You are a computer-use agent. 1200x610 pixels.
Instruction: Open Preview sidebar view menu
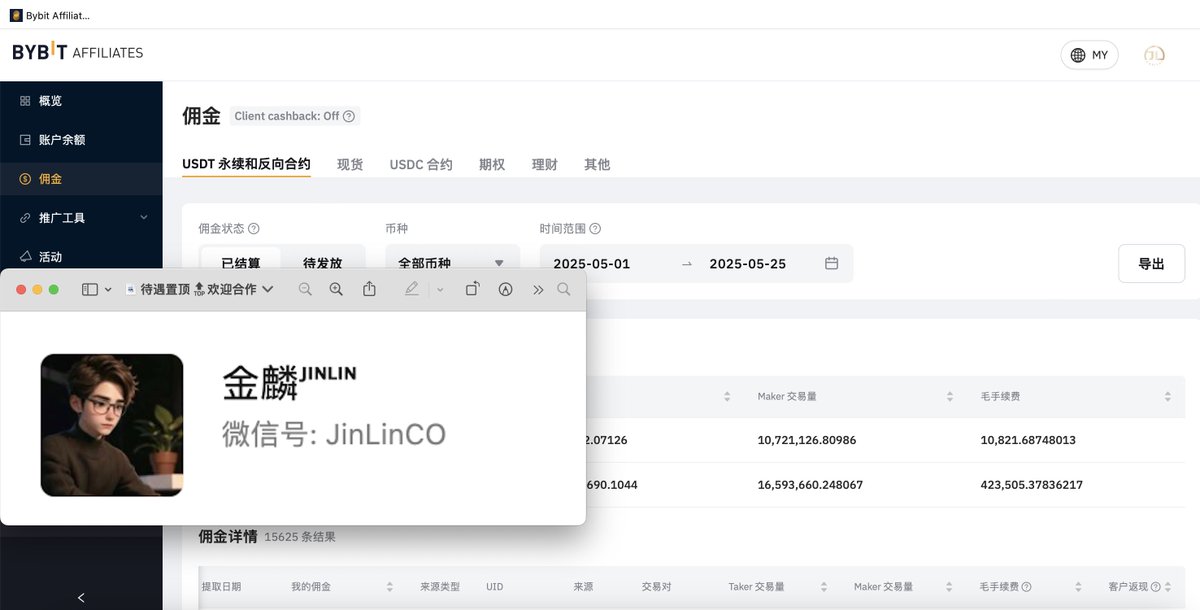click(97, 289)
